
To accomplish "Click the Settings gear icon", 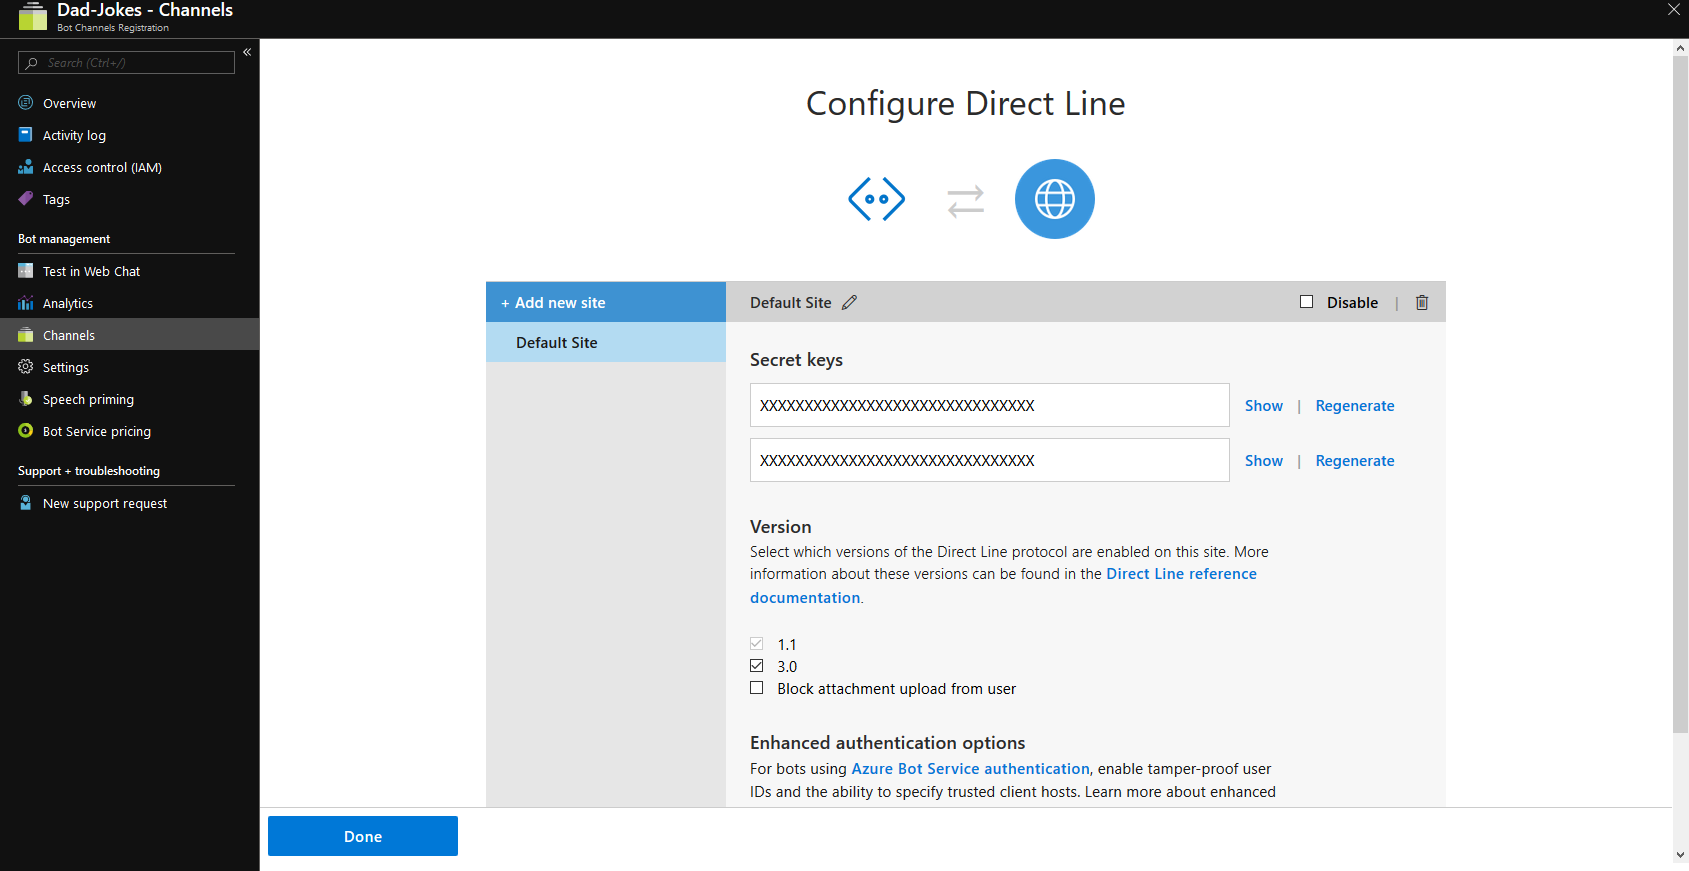I will click(26, 367).
